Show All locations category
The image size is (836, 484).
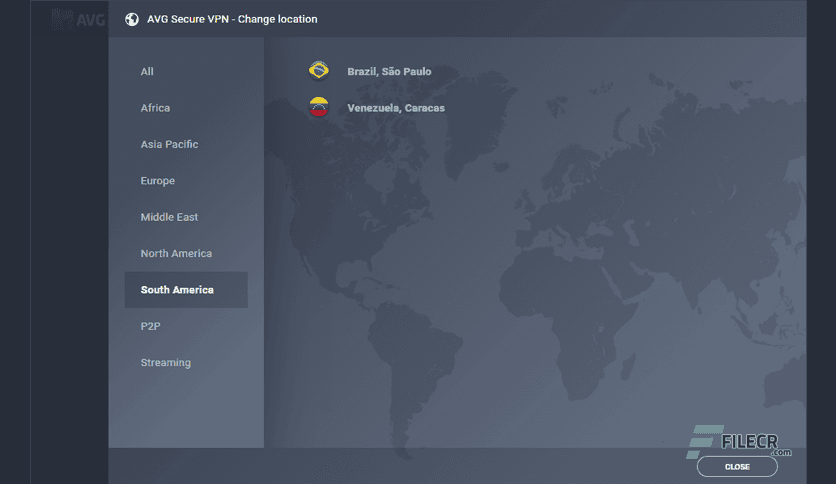click(x=147, y=71)
